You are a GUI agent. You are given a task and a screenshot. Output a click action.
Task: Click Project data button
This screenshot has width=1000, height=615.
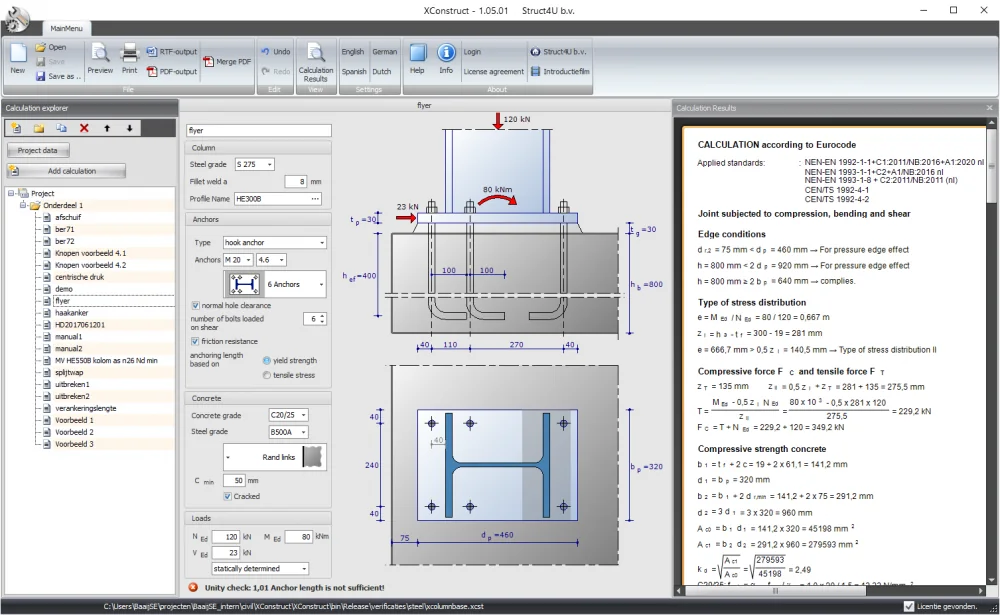point(38,151)
